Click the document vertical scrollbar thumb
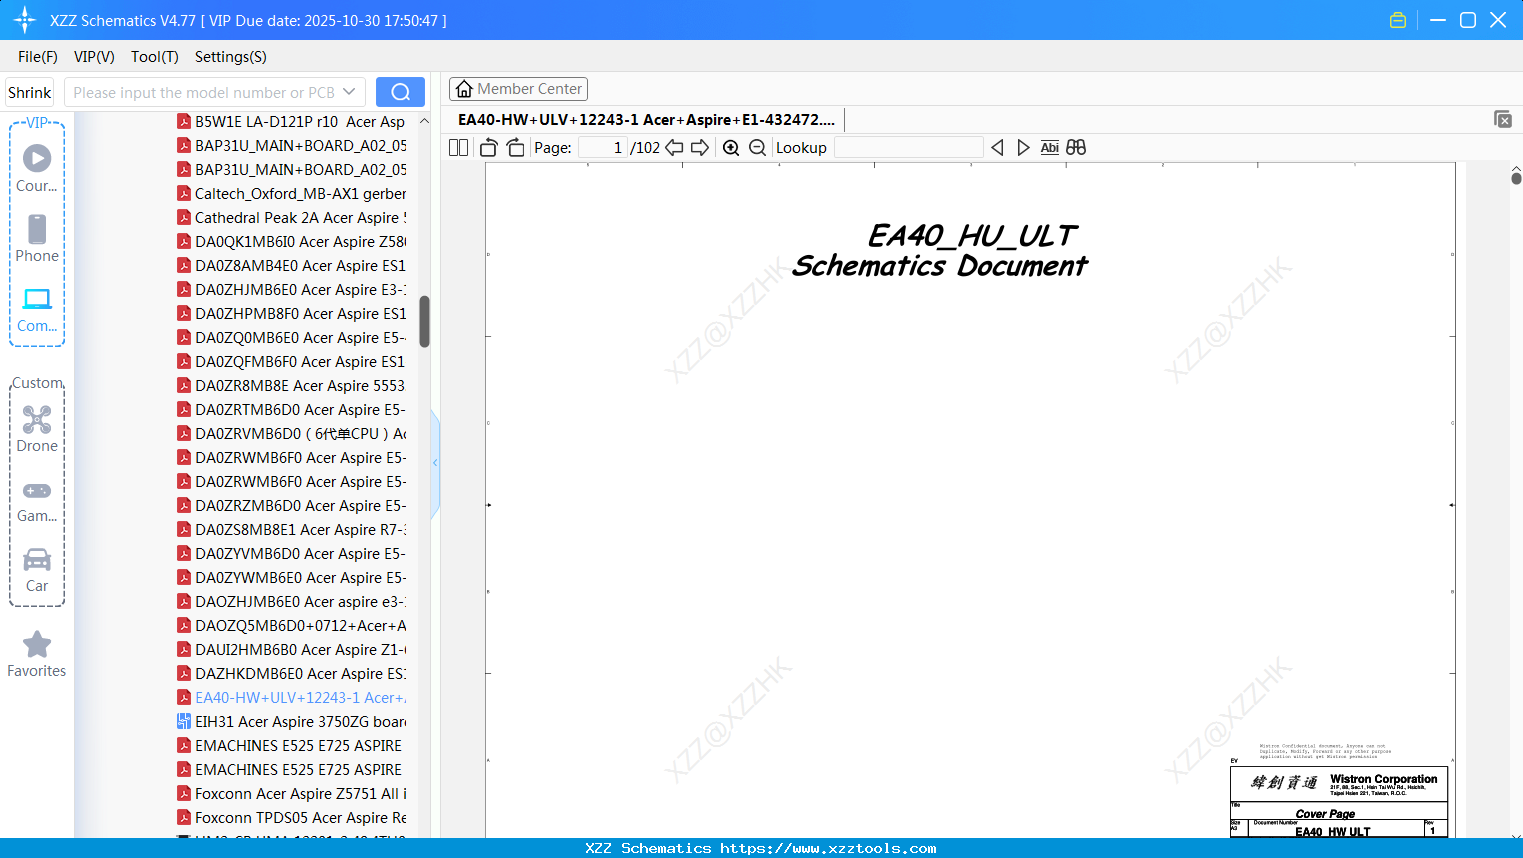The image size is (1523, 858). coord(1516,178)
